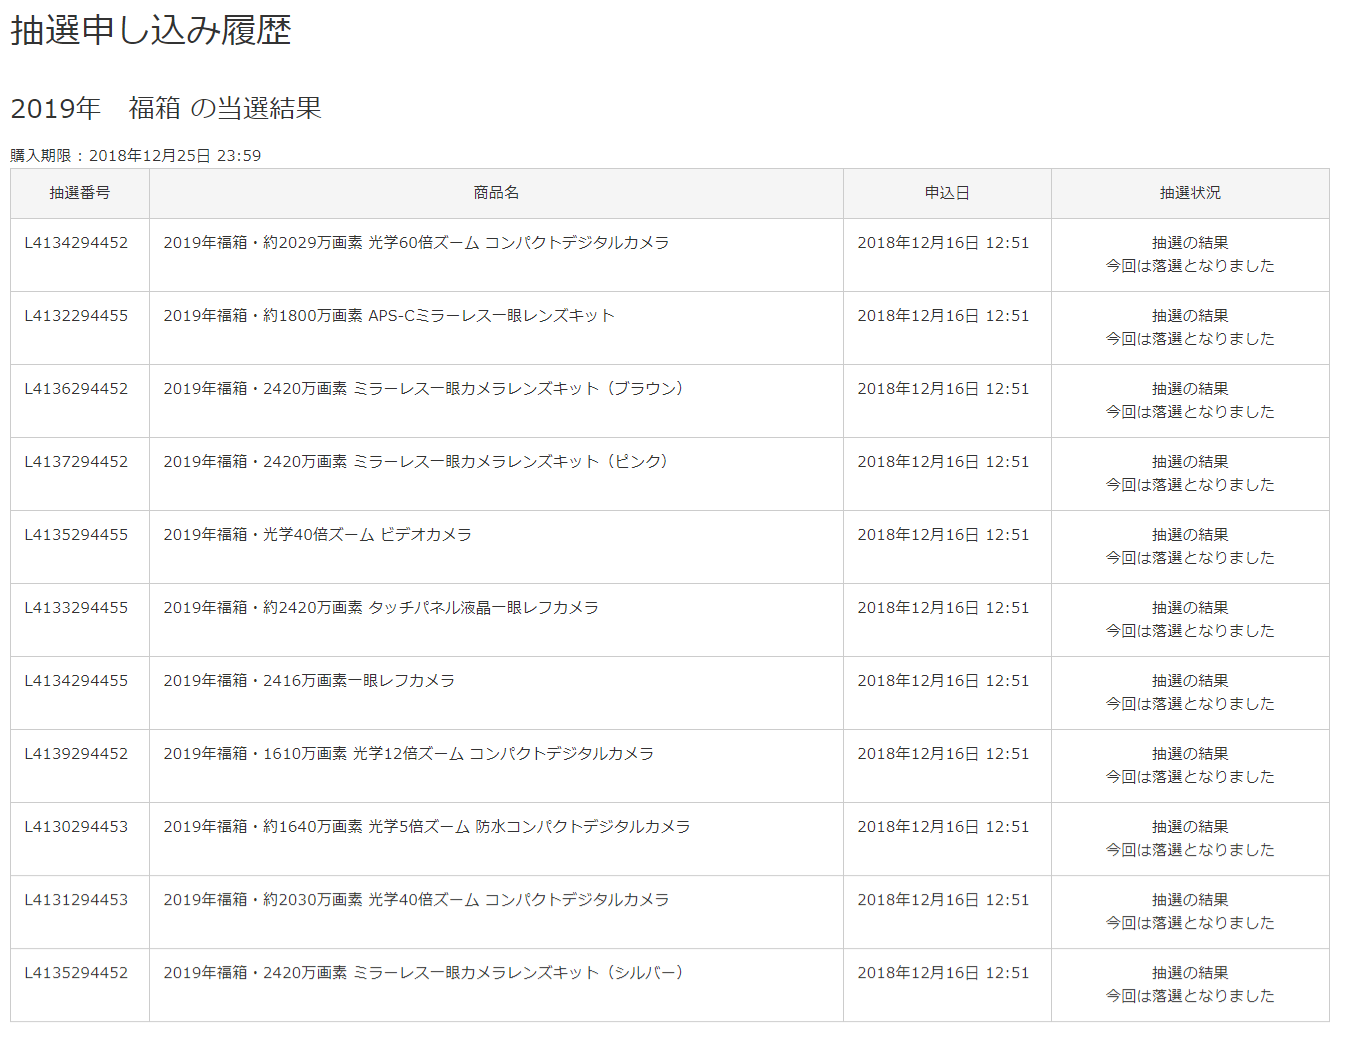Click the ミラーレス一眼 (シルバー) product name

tap(423, 973)
